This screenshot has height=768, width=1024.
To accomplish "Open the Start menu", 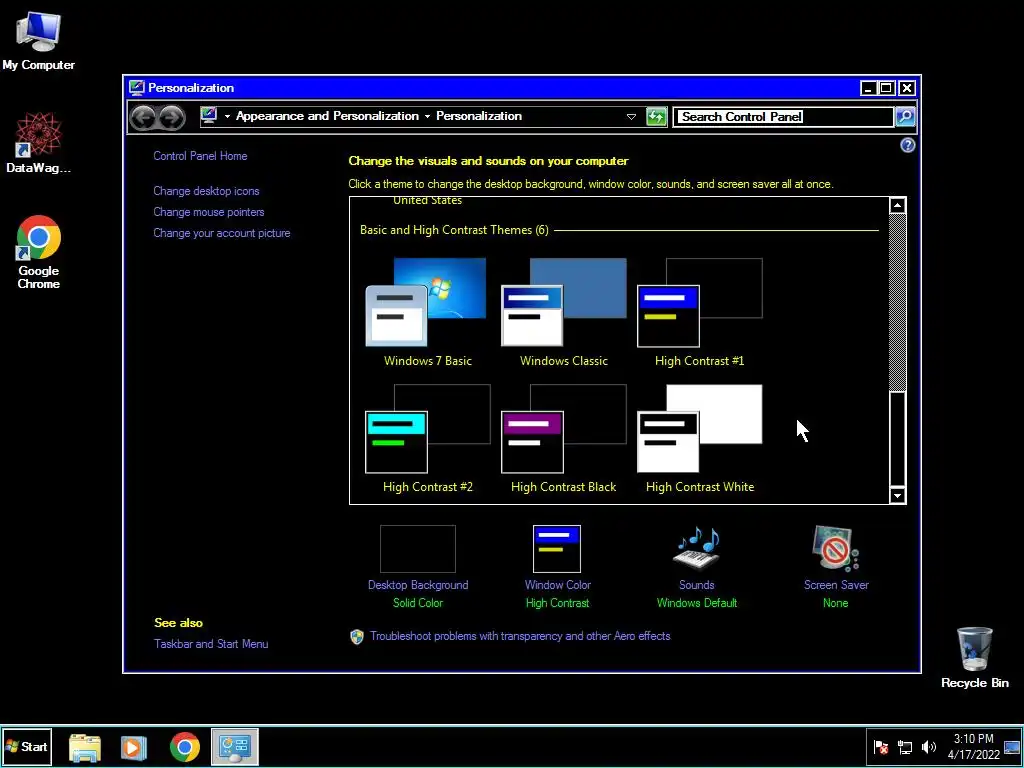I will [26, 746].
